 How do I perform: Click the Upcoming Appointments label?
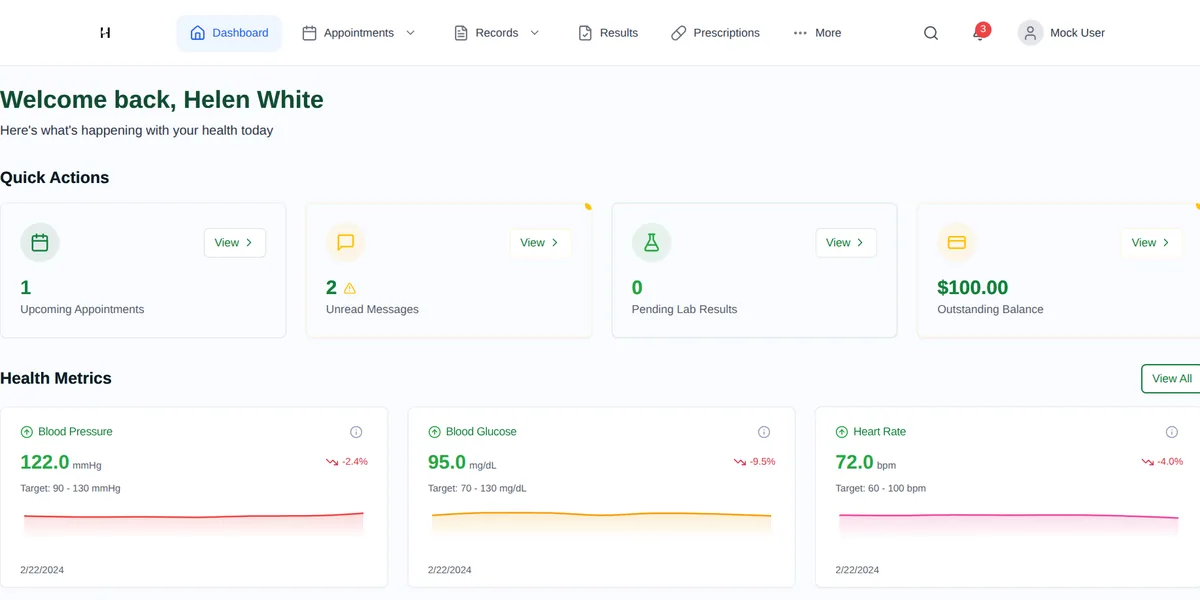pyautogui.click(x=82, y=309)
